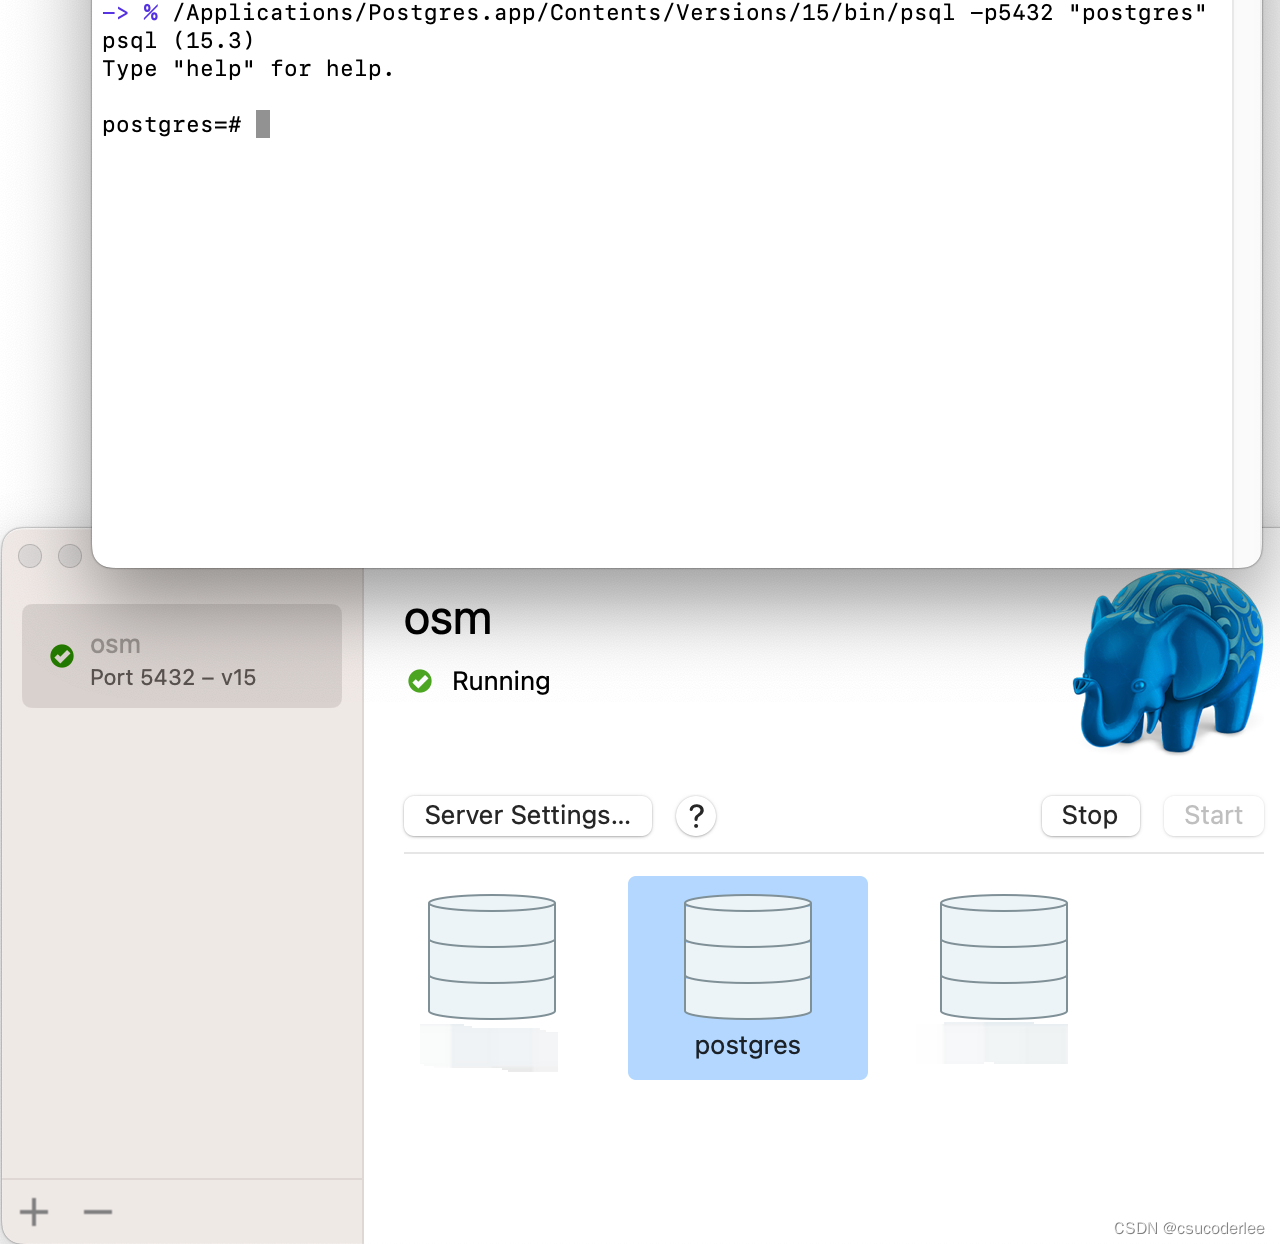Click the Running status text
This screenshot has width=1280, height=1244.
501,681
